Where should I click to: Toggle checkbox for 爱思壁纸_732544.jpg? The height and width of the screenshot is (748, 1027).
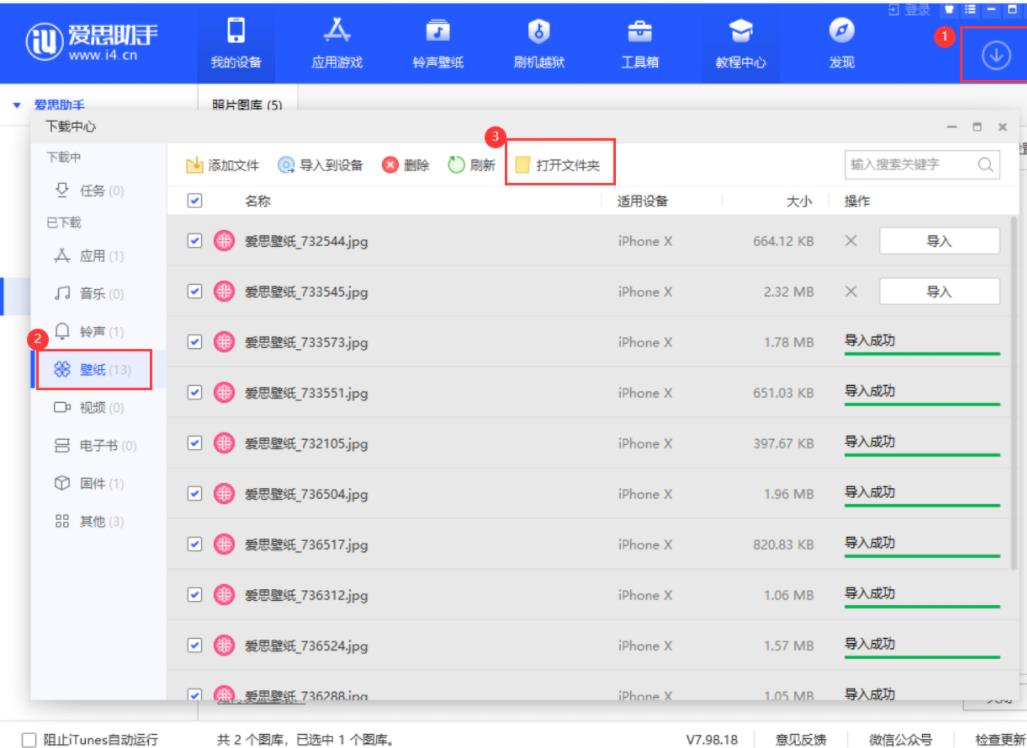point(196,240)
